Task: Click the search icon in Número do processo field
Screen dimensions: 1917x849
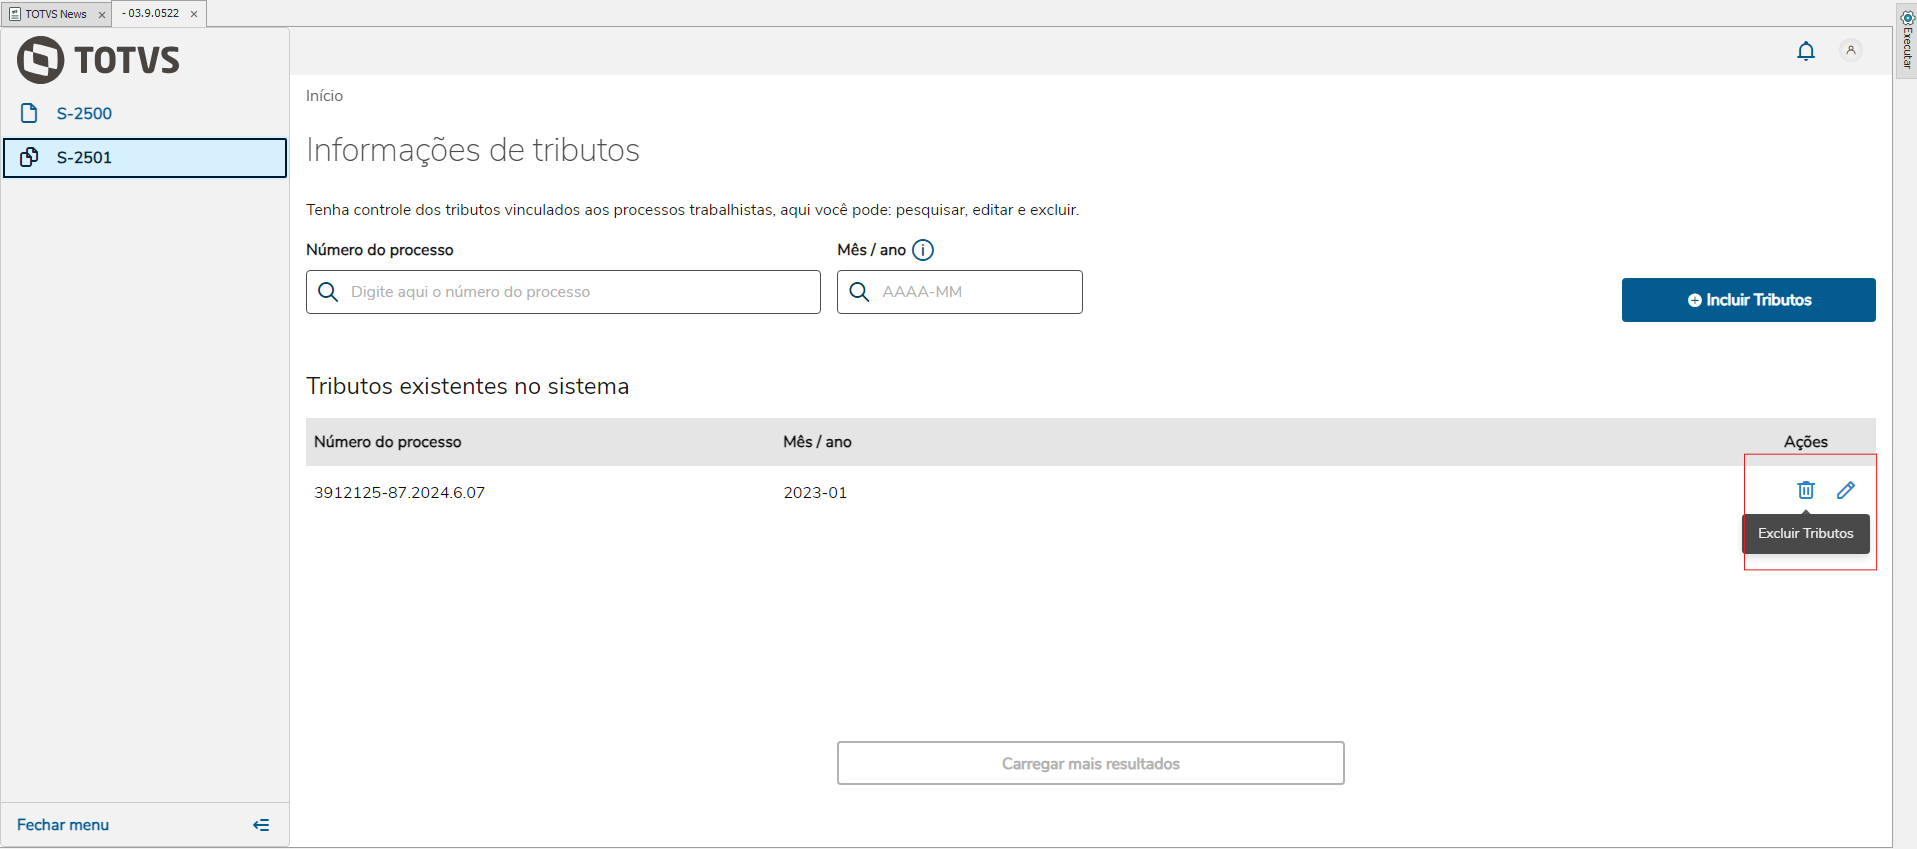Action: coord(328,292)
